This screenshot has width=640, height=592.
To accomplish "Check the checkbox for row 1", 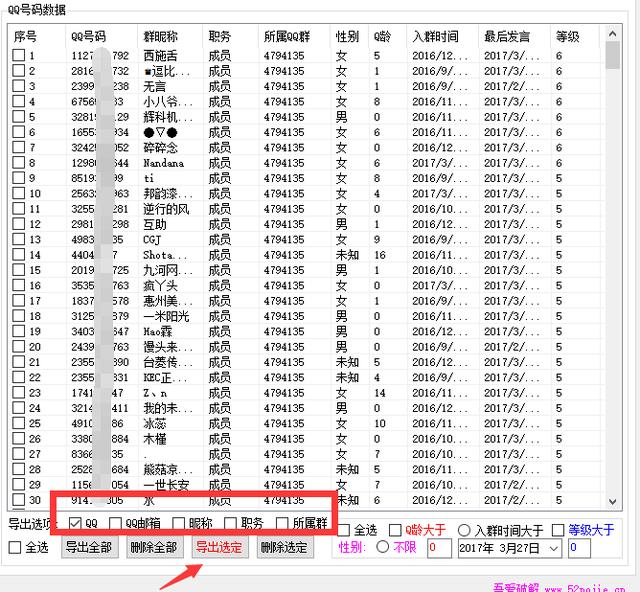I will pyautogui.click(x=18, y=56).
